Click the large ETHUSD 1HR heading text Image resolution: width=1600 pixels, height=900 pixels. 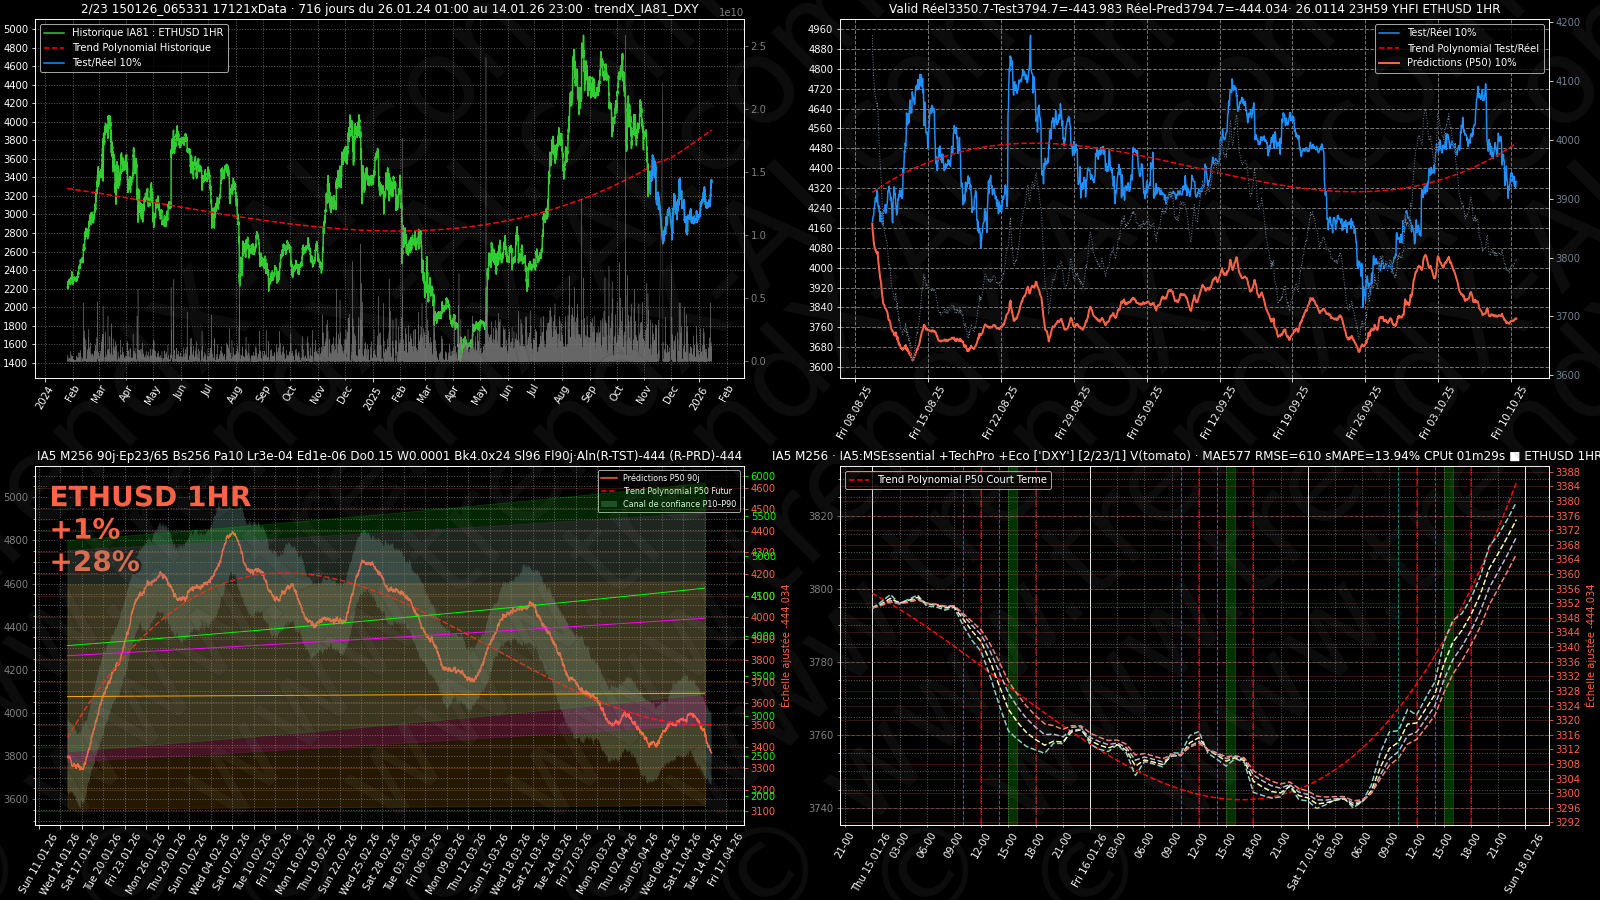150,497
